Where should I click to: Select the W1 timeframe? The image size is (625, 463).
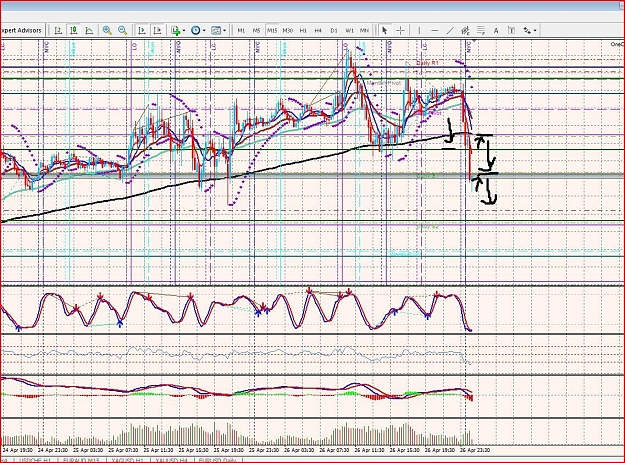(x=349, y=30)
